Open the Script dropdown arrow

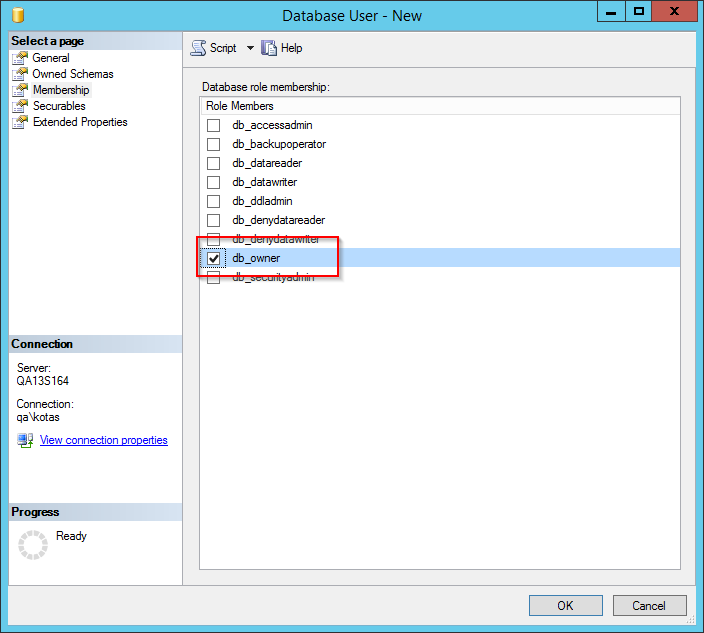250,48
